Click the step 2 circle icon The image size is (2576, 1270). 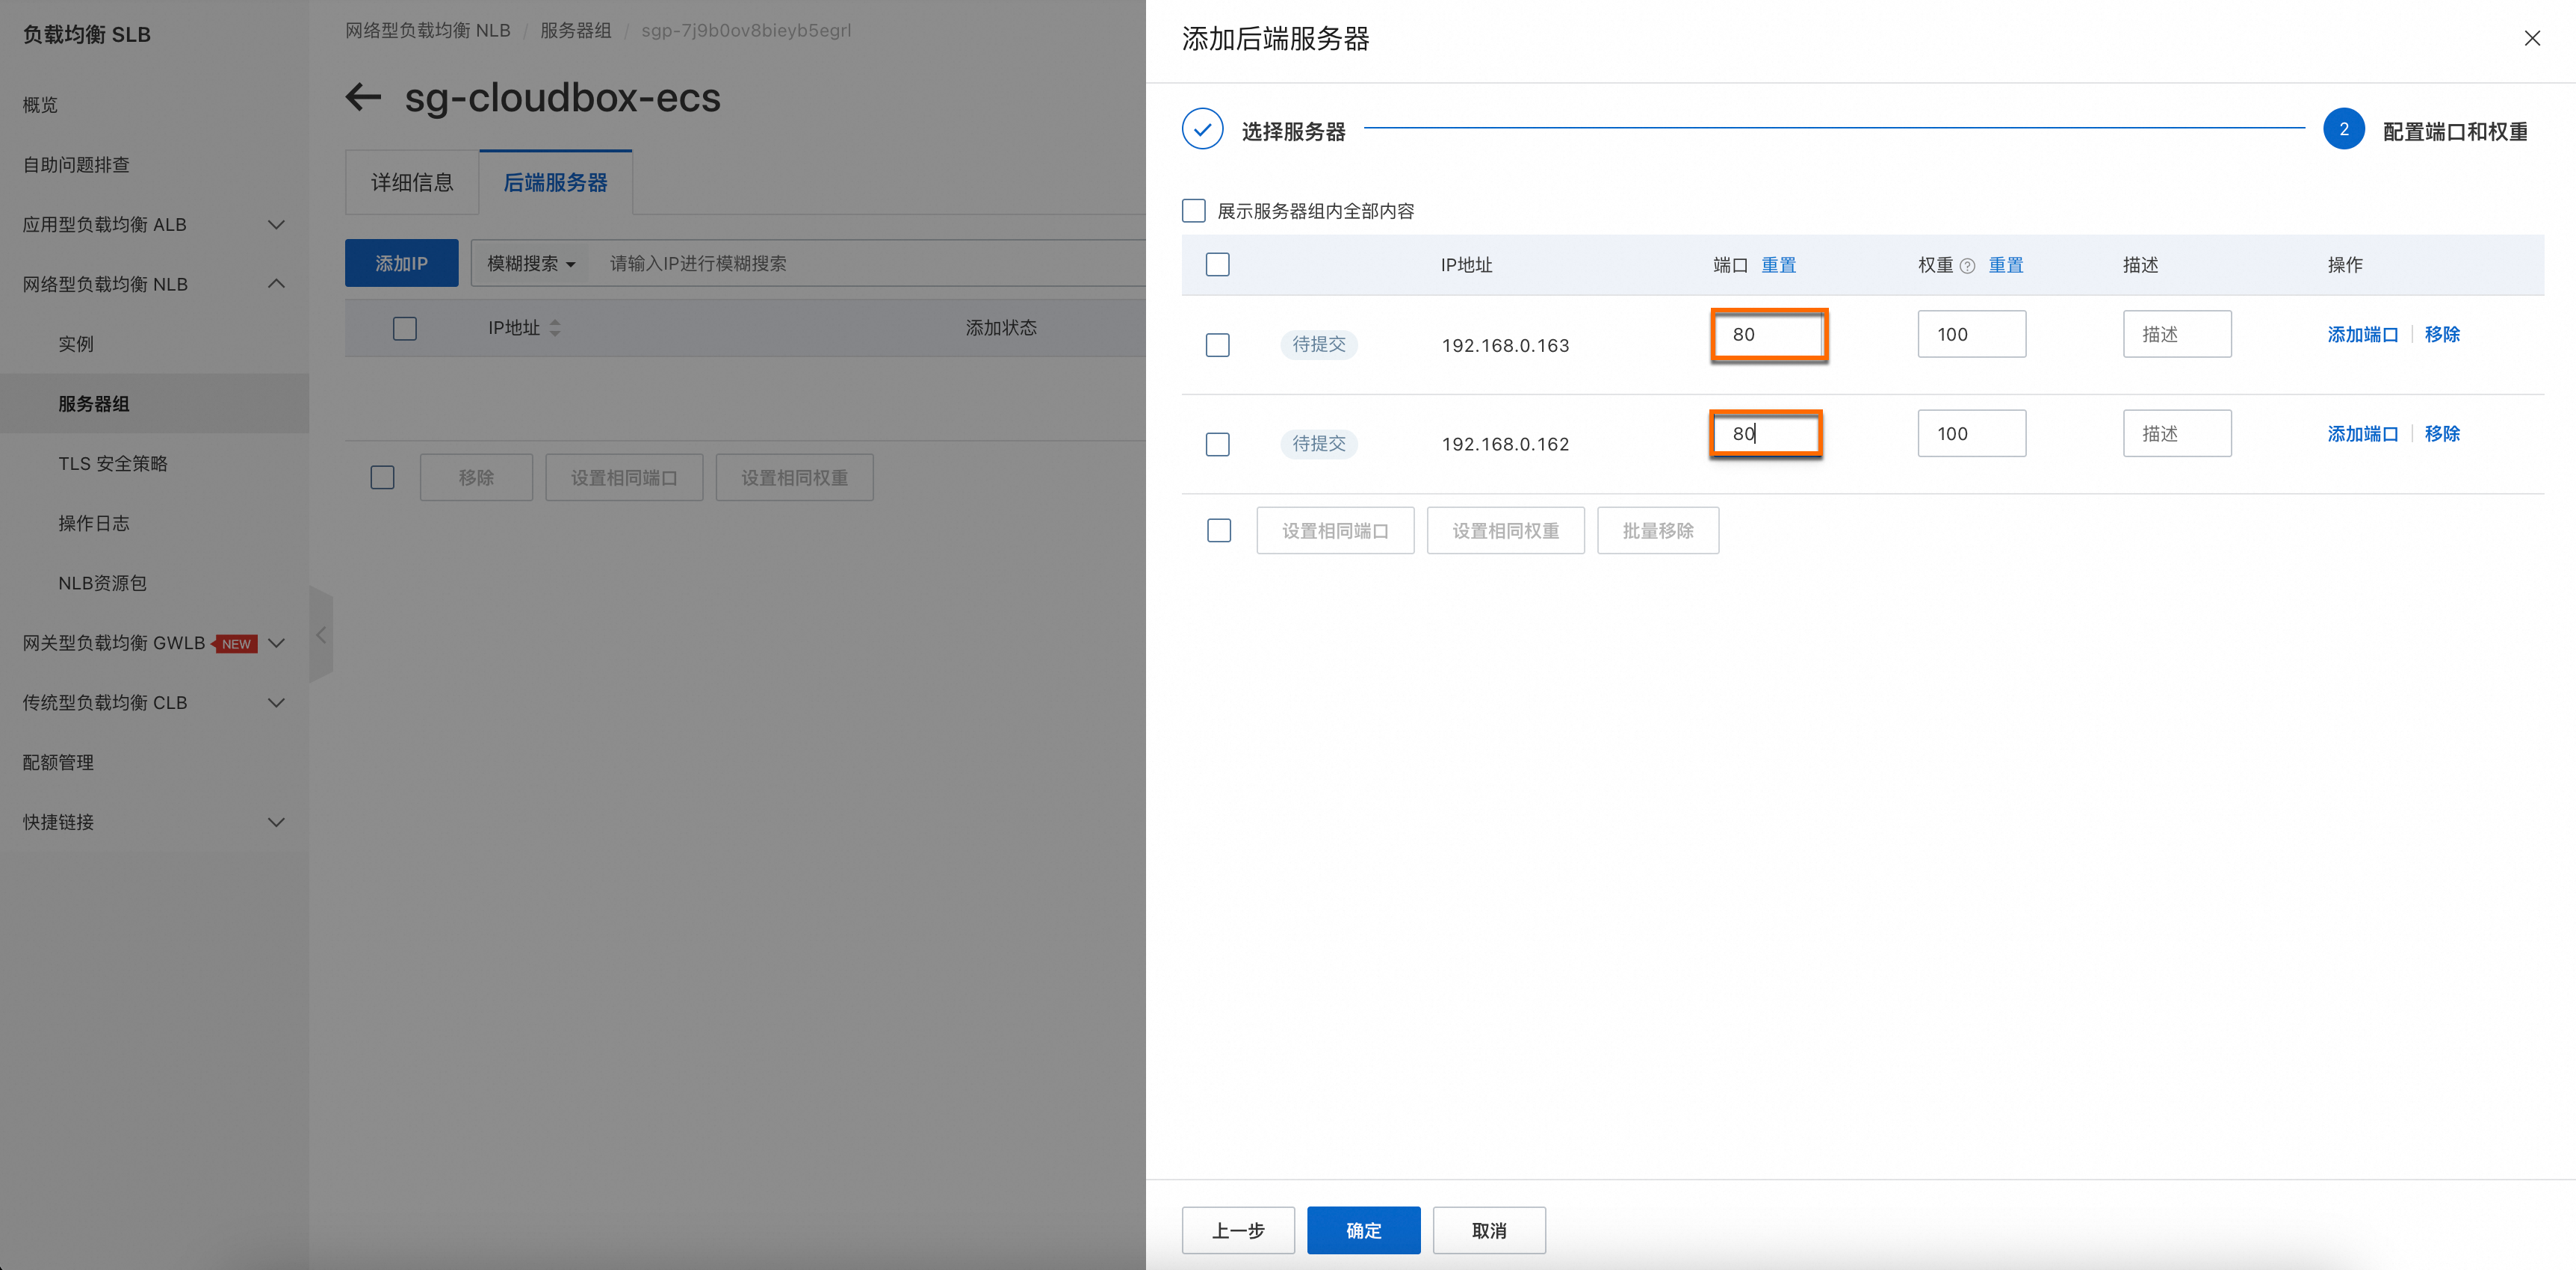click(x=2343, y=130)
